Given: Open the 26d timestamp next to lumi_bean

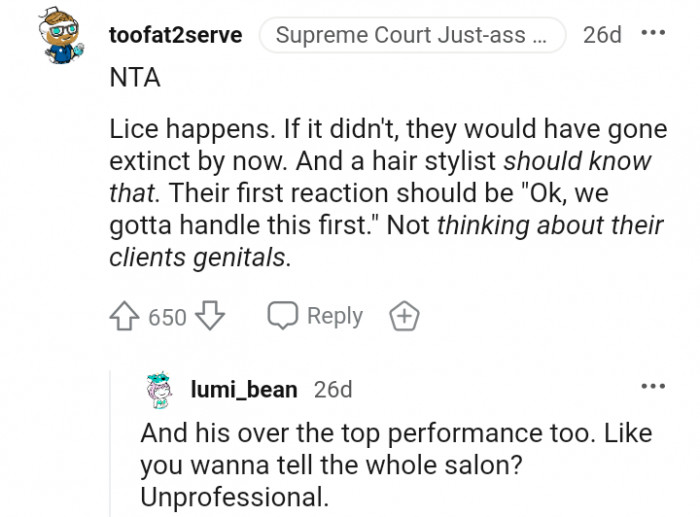Looking at the screenshot, I should coord(333,389).
